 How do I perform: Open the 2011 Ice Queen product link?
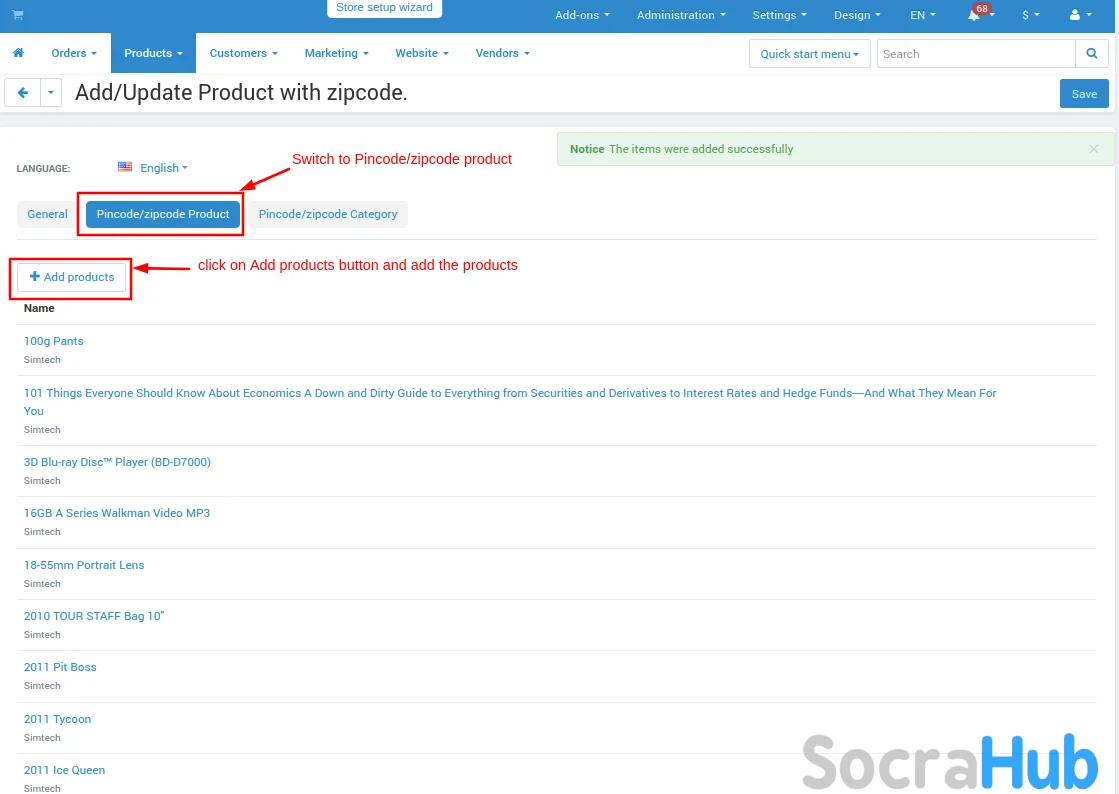click(64, 770)
